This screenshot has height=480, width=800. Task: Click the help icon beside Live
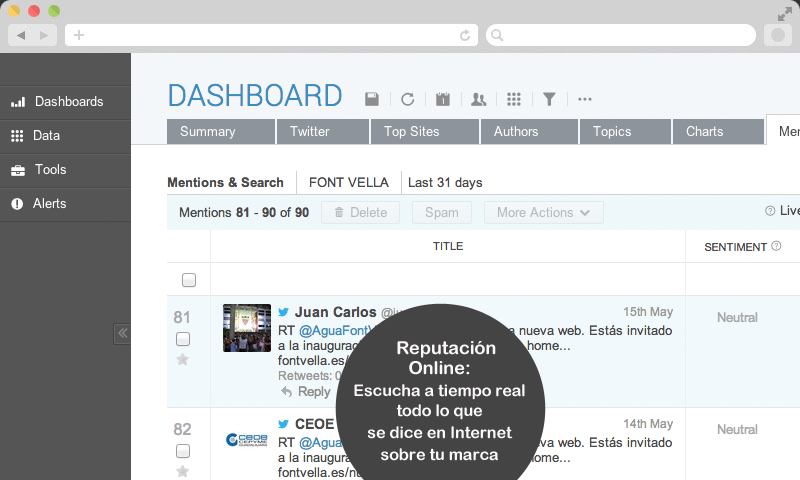(x=770, y=211)
